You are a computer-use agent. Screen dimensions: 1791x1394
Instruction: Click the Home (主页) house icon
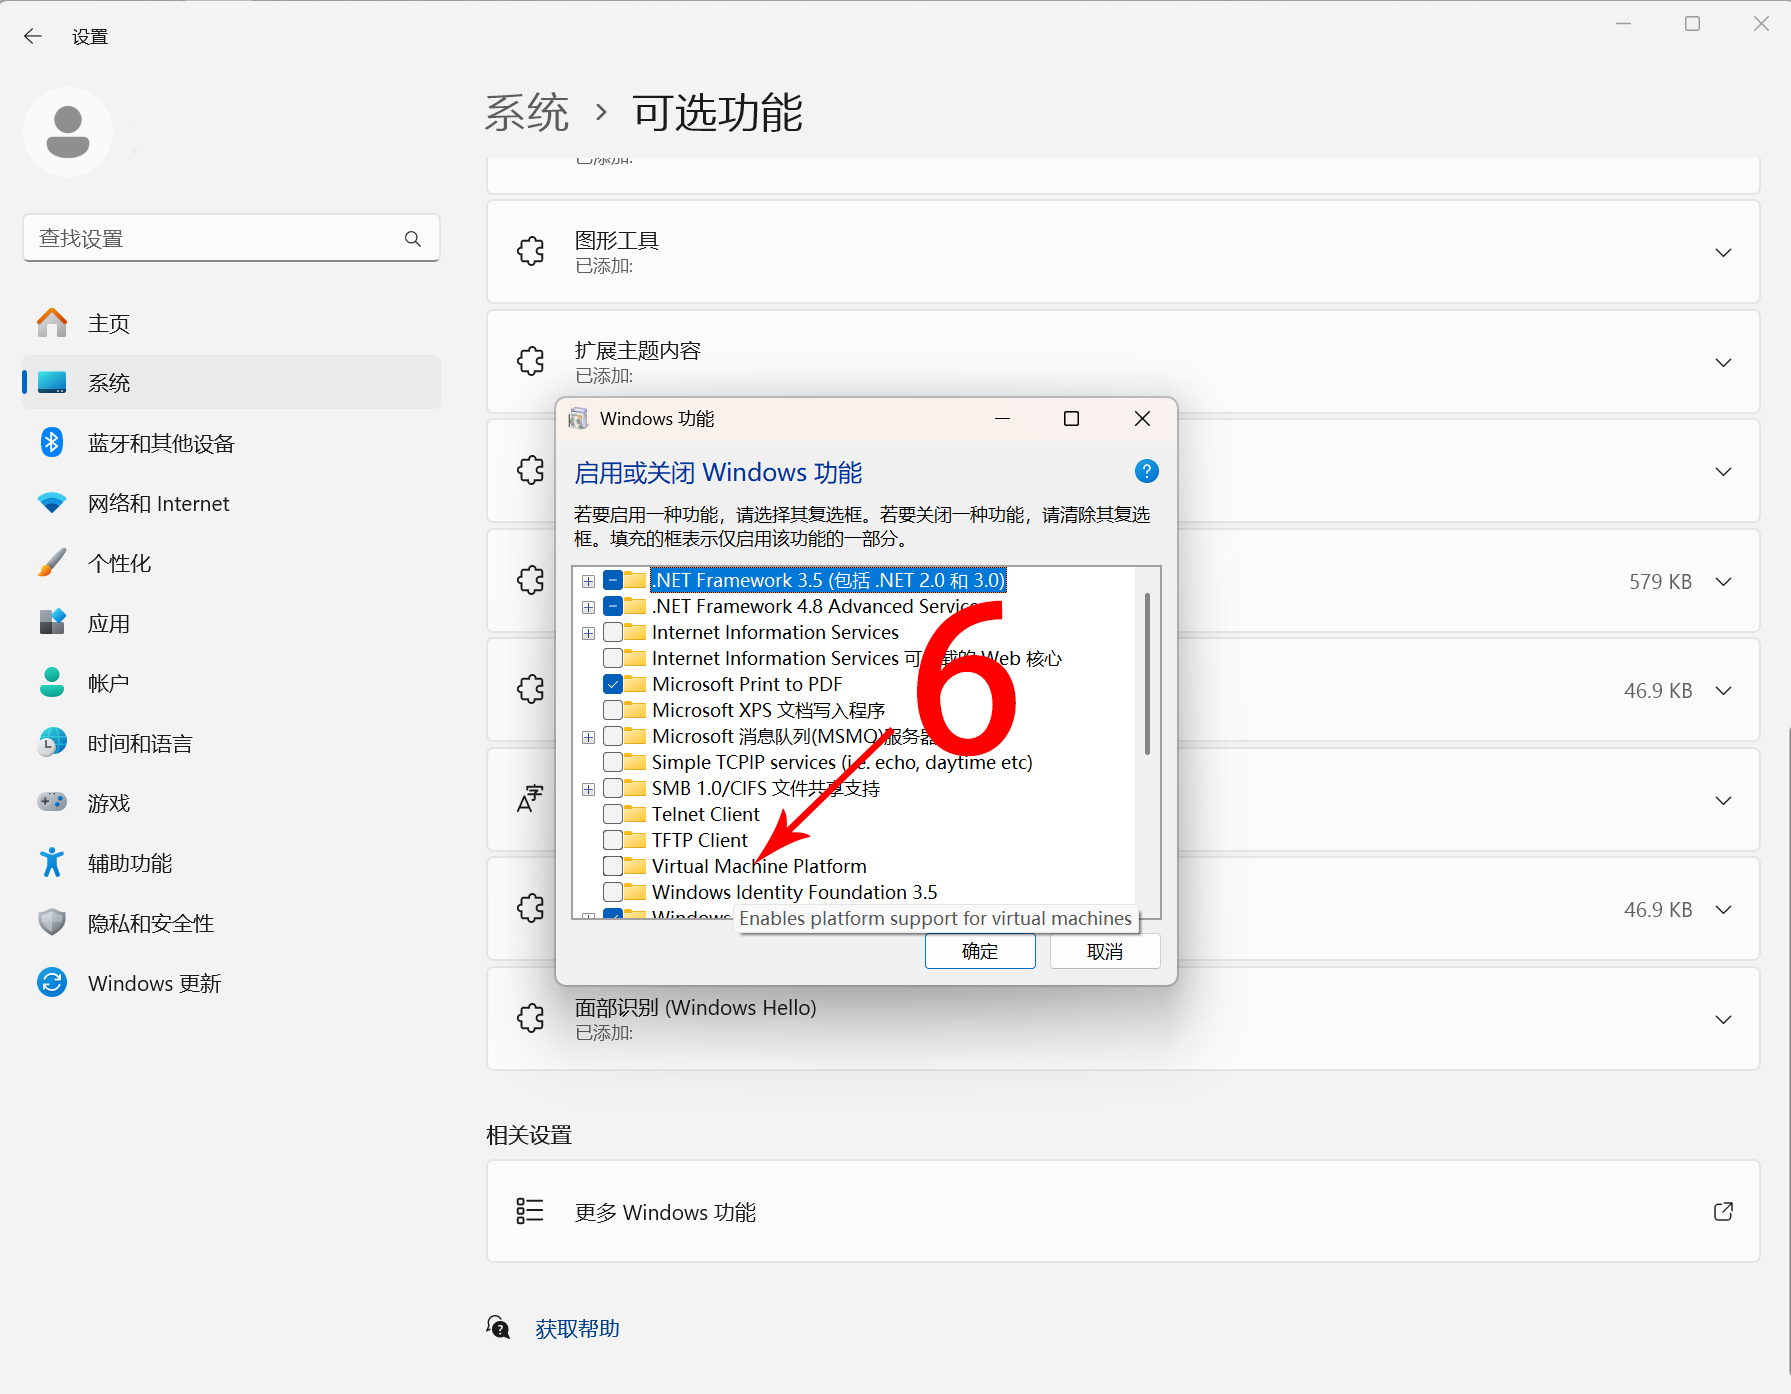(52, 323)
